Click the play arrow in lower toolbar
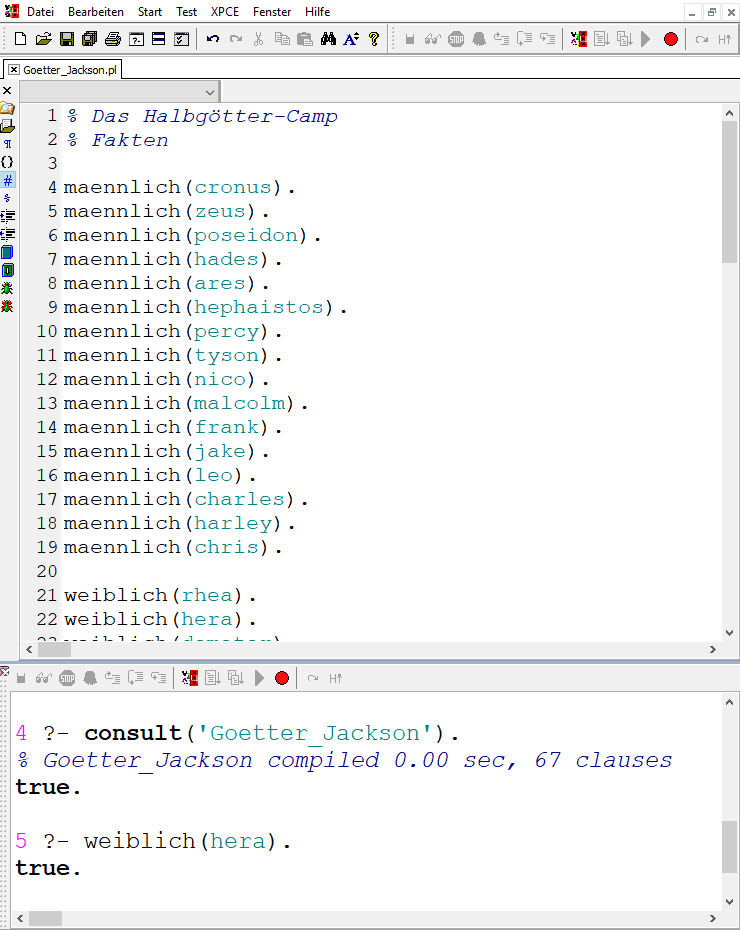This screenshot has width=740, height=930. coord(259,678)
